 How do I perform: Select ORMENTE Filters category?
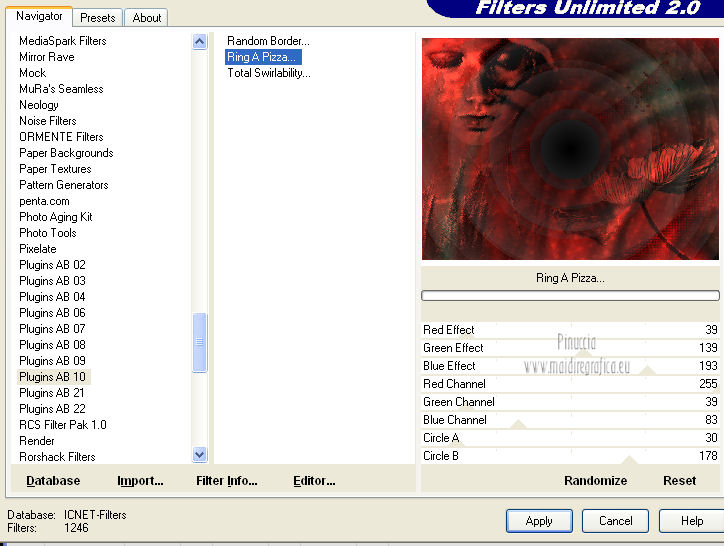tap(61, 137)
